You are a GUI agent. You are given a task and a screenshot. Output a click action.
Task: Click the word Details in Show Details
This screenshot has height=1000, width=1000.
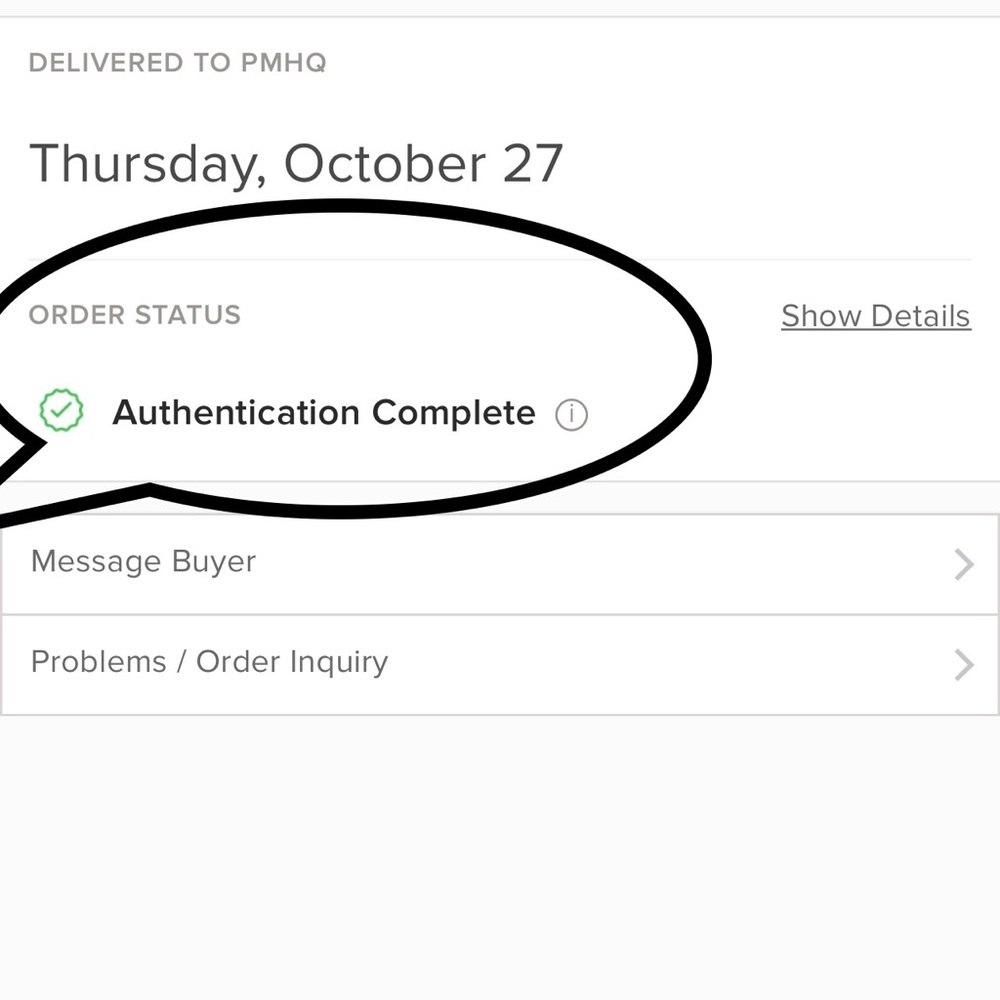click(x=920, y=316)
